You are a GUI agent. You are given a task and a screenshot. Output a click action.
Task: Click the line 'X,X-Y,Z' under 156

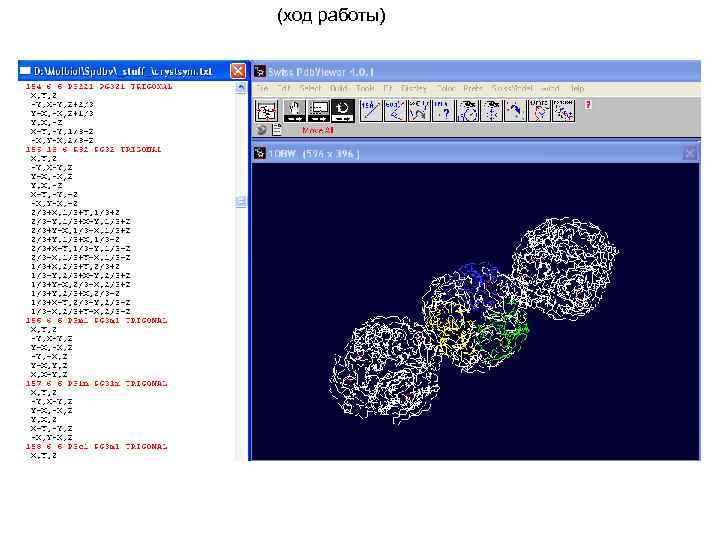[49, 375]
